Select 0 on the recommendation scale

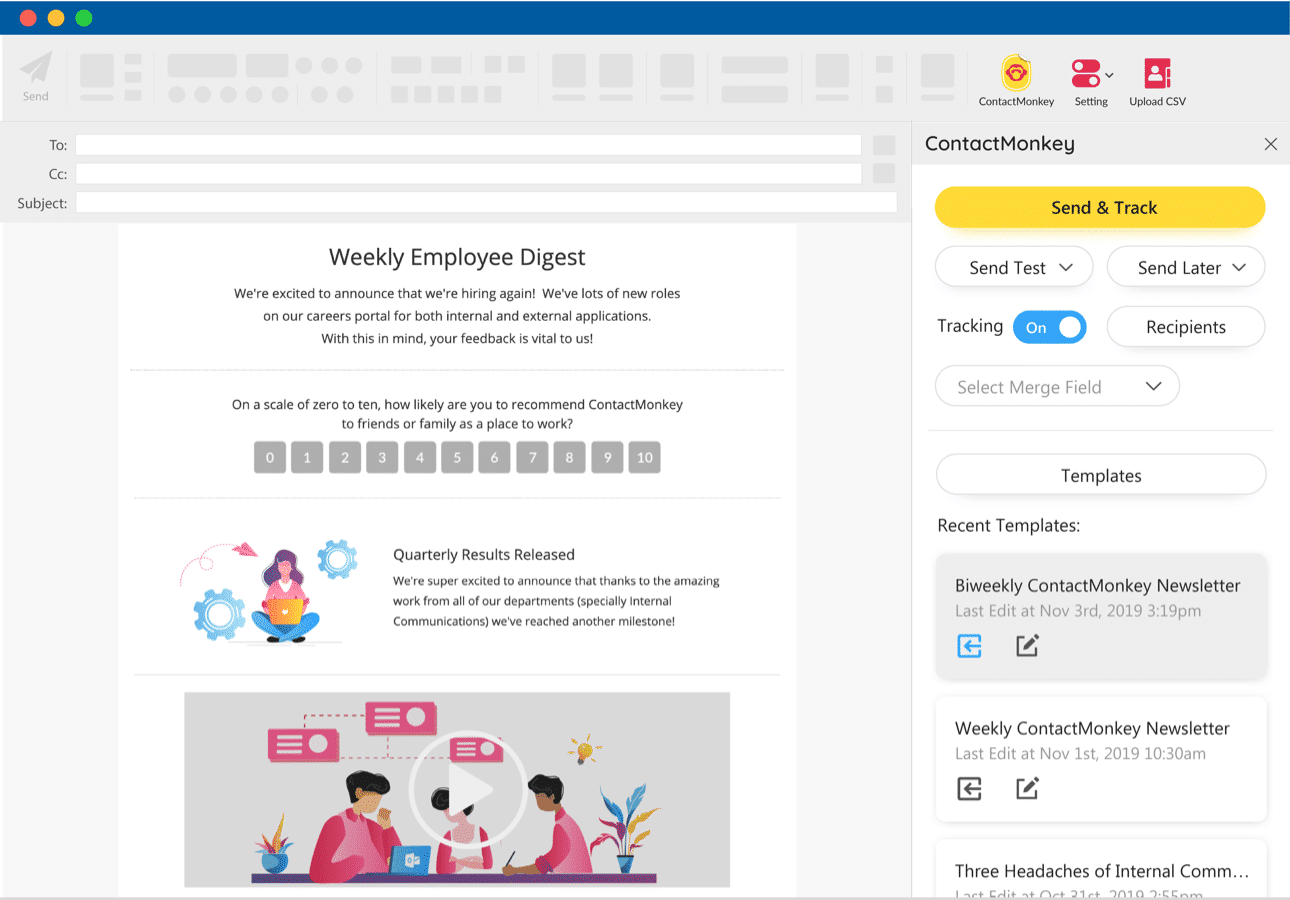pyautogui.click(x=269, y=457)
